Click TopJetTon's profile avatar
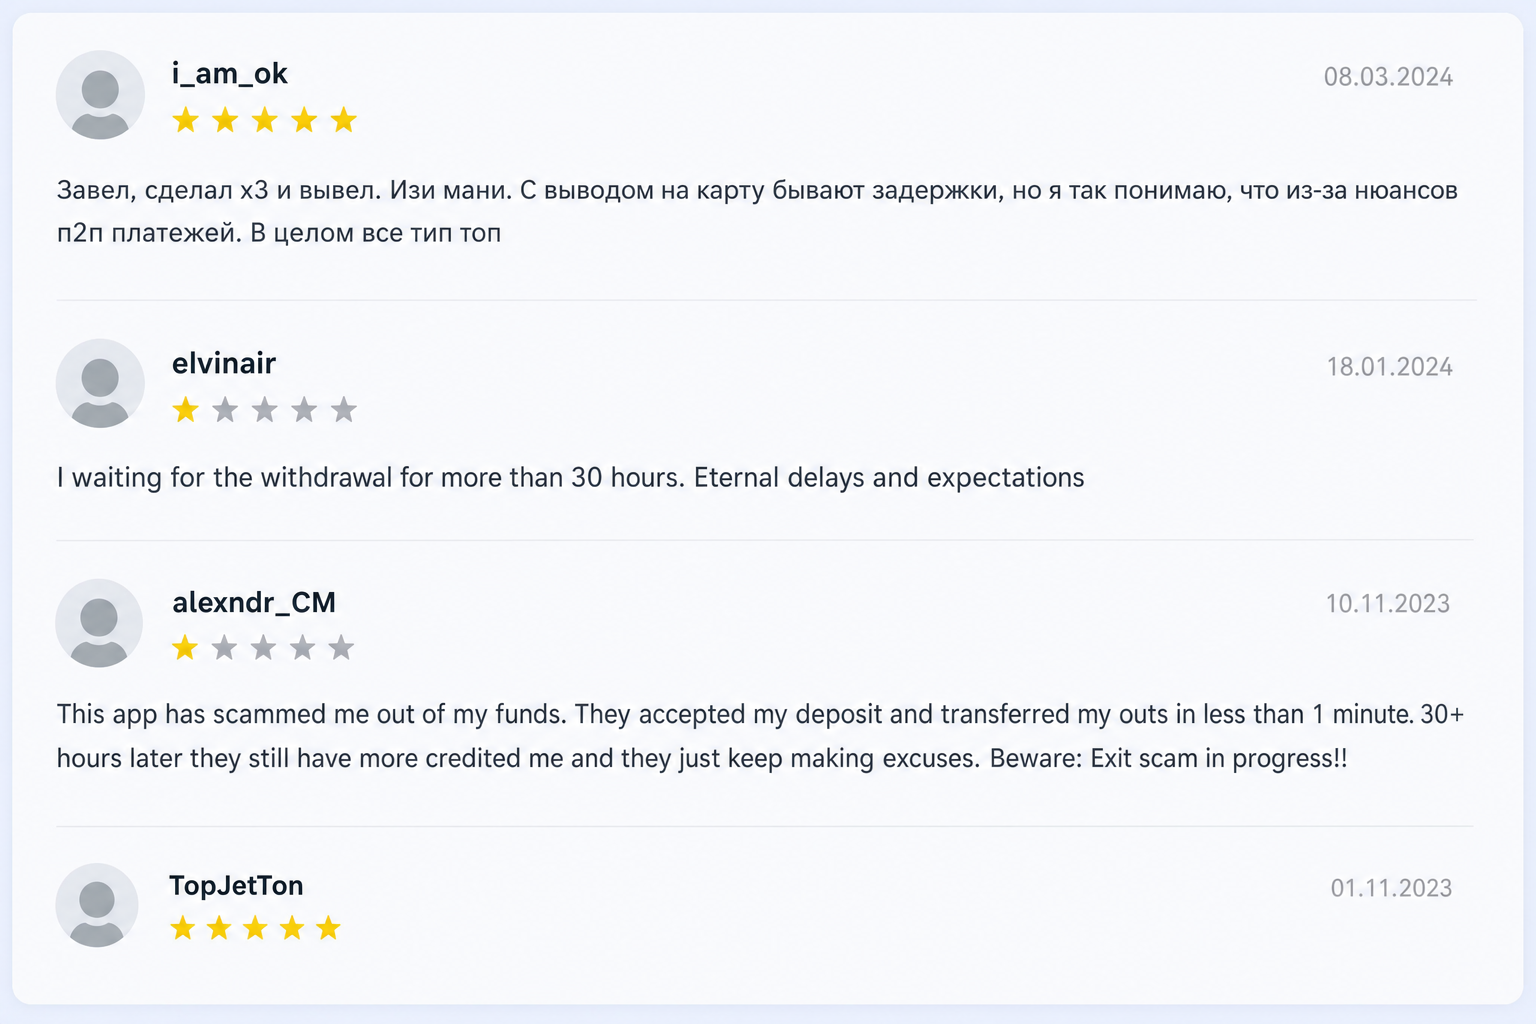The height and width of the screenshot is (1024, 1536). click(97, 905)
